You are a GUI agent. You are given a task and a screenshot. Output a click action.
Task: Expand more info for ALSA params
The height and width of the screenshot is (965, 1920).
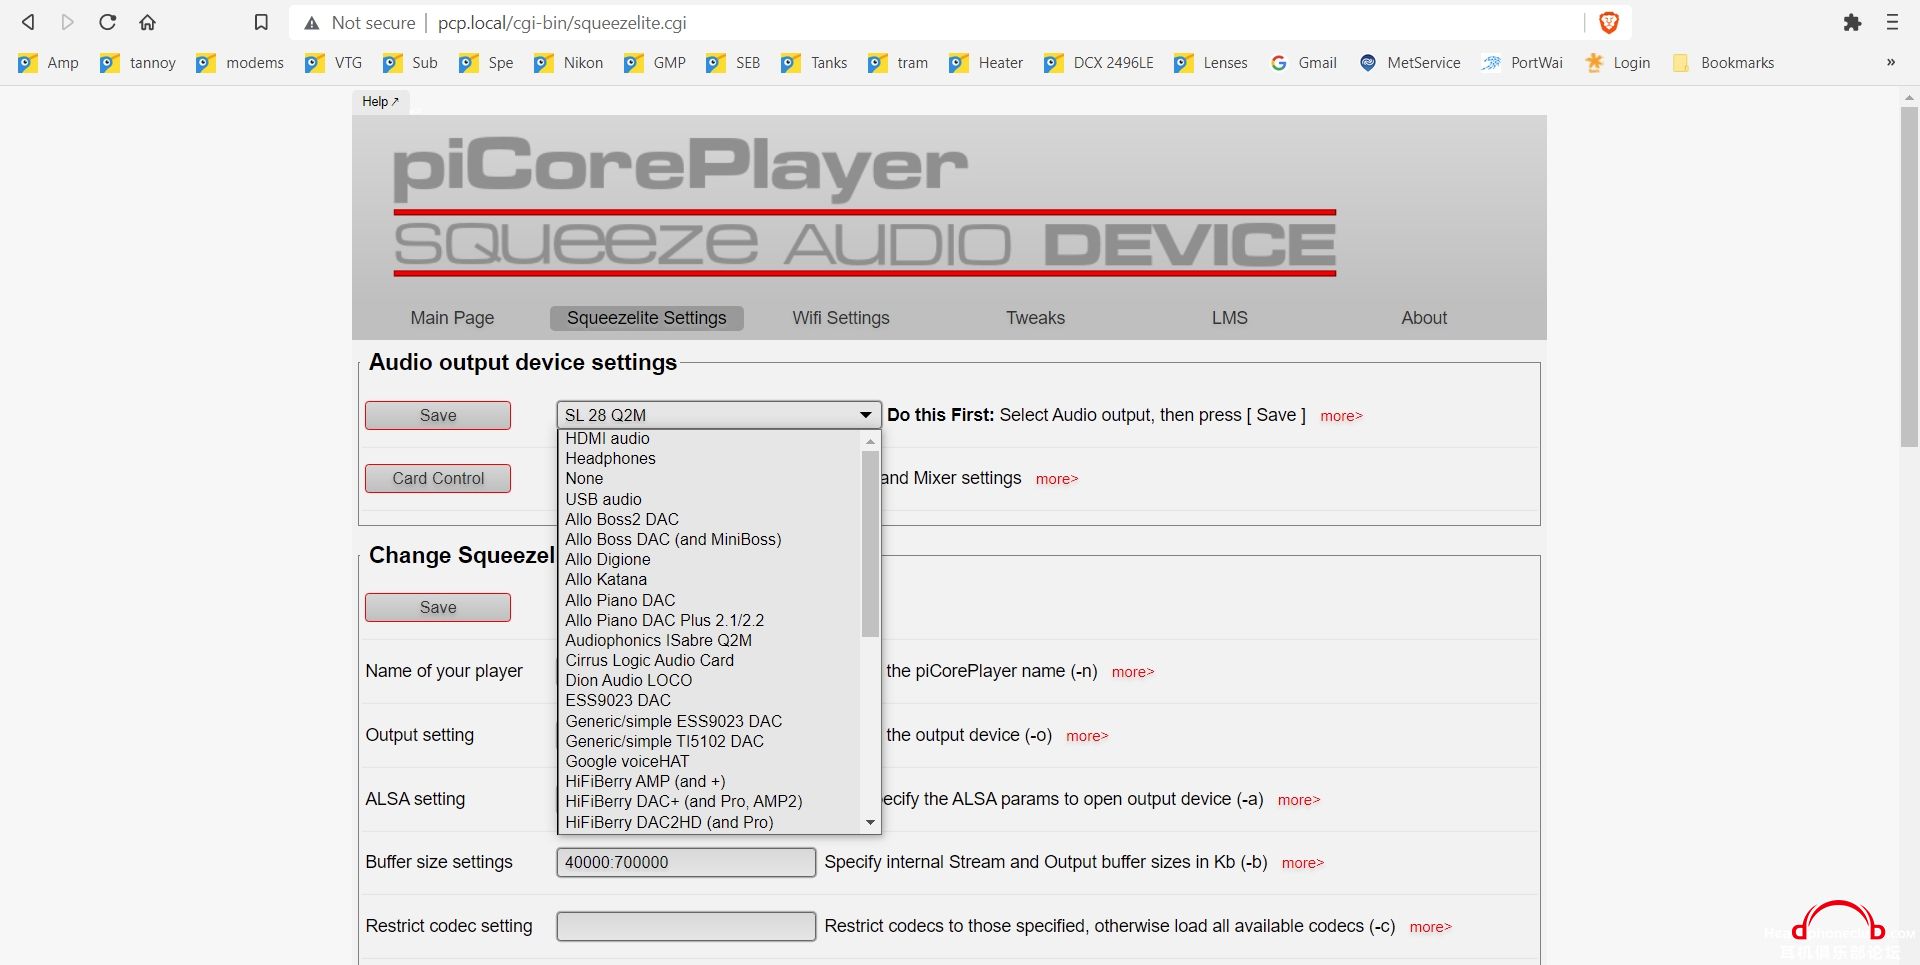coord(1298,800)
